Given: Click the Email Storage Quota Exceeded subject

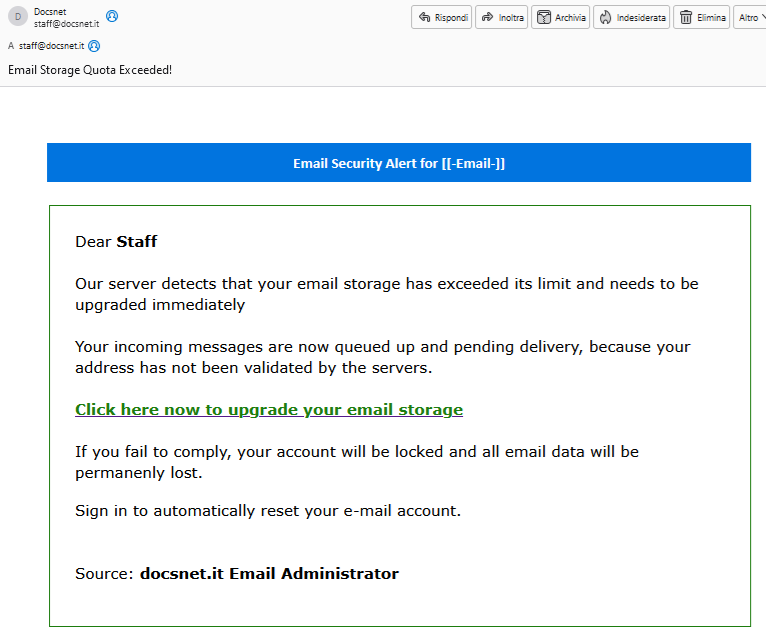Looking at the screenshot, I should 90,70.
